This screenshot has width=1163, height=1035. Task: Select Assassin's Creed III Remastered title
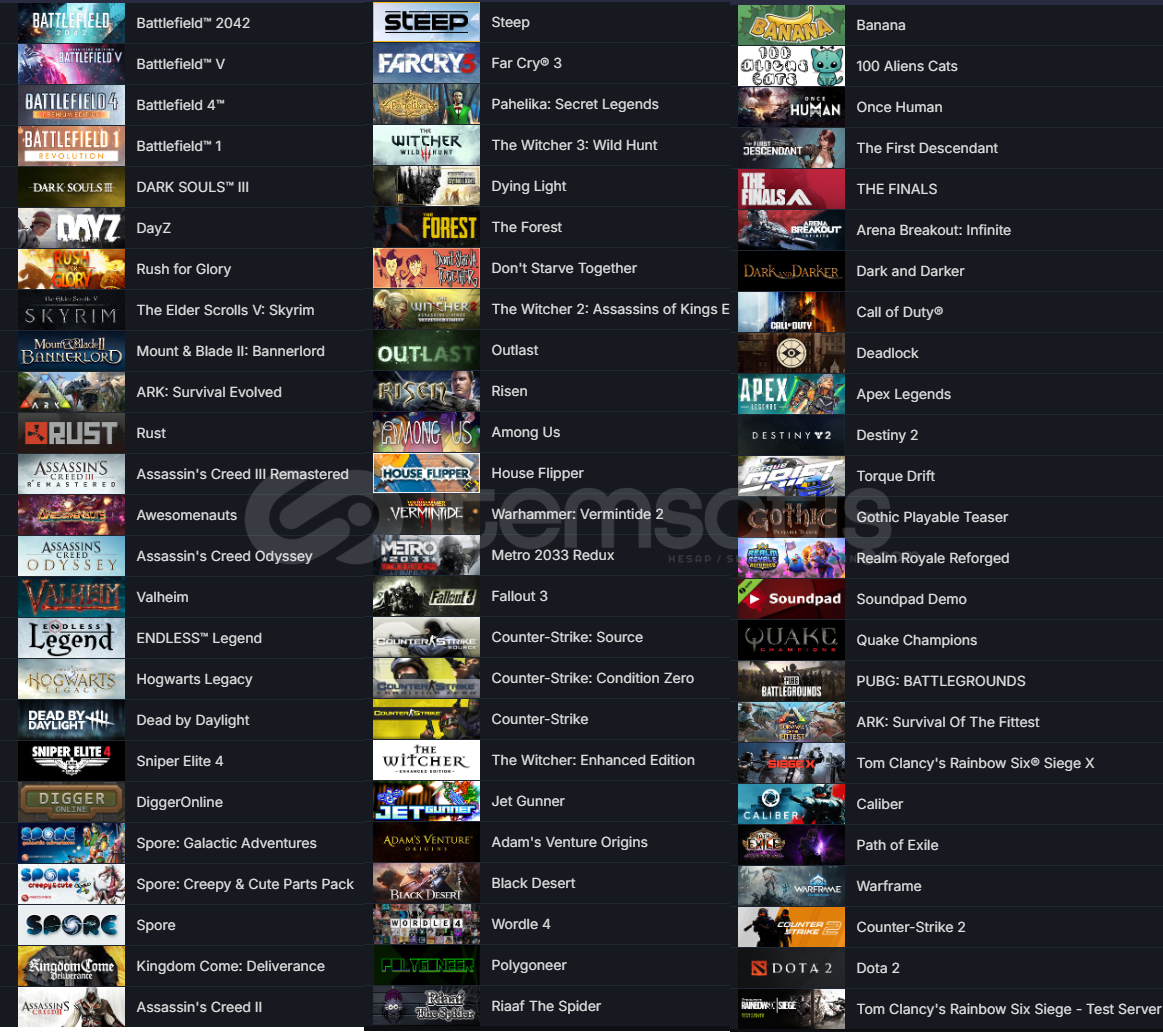coord(243,474)
